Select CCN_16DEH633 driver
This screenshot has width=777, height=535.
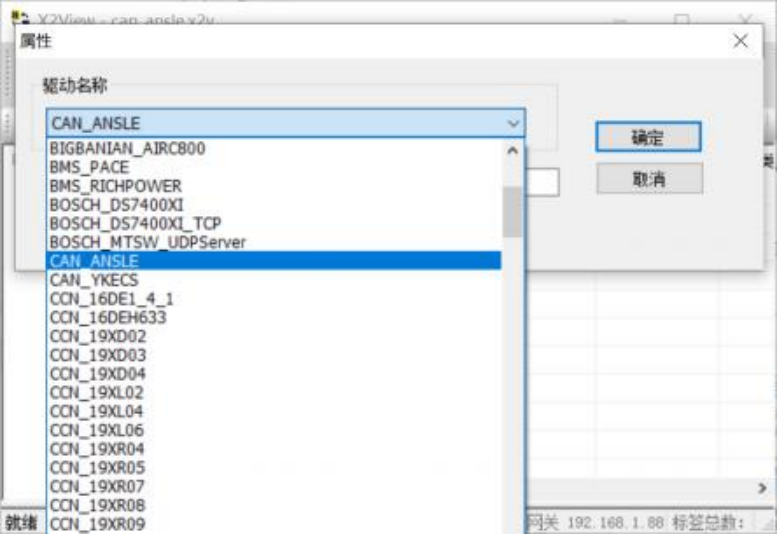pos(274,318)
